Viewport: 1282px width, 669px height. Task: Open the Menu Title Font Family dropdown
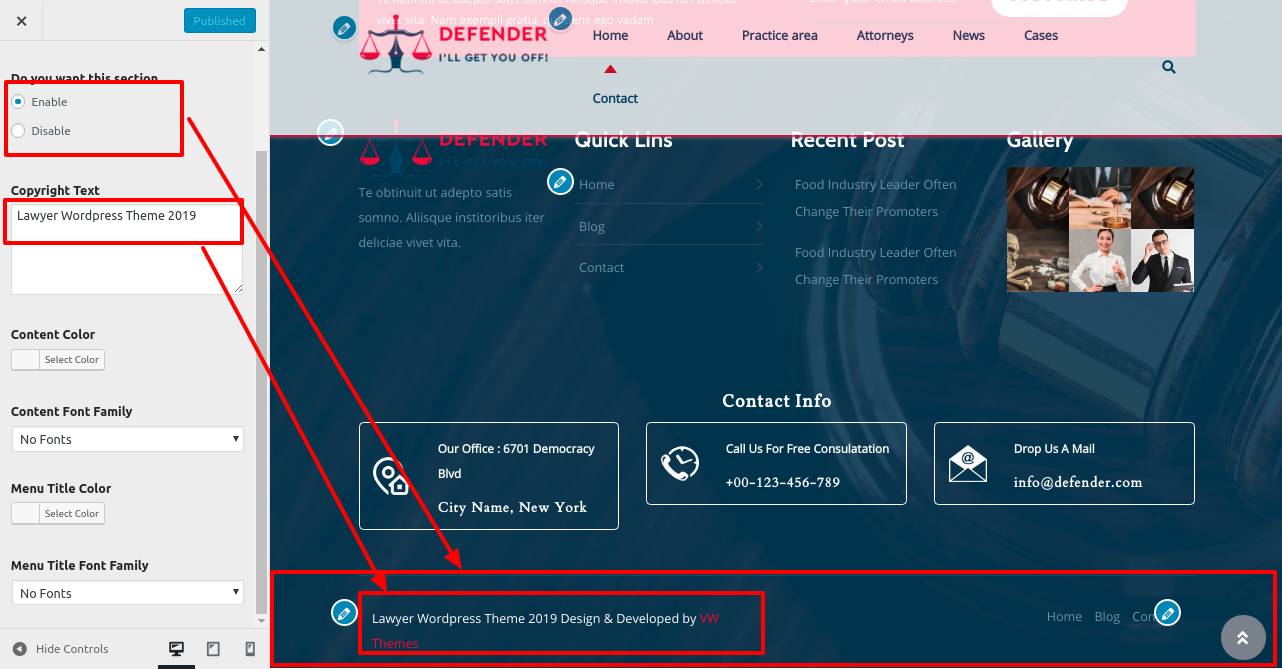point(127,593)
